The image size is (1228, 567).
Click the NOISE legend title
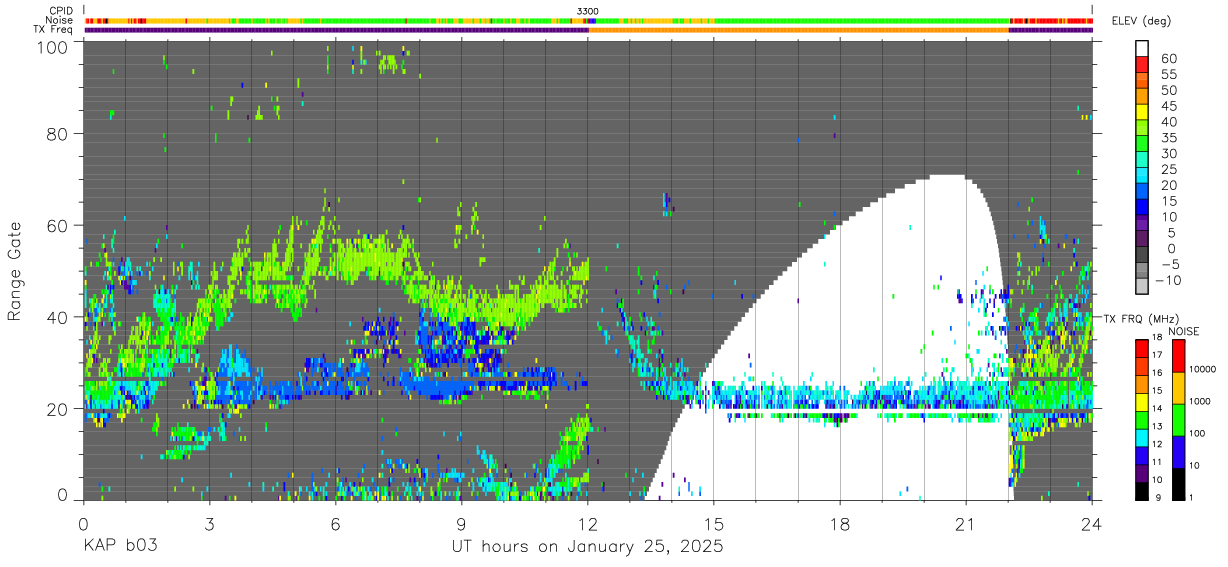point(1184,331)
